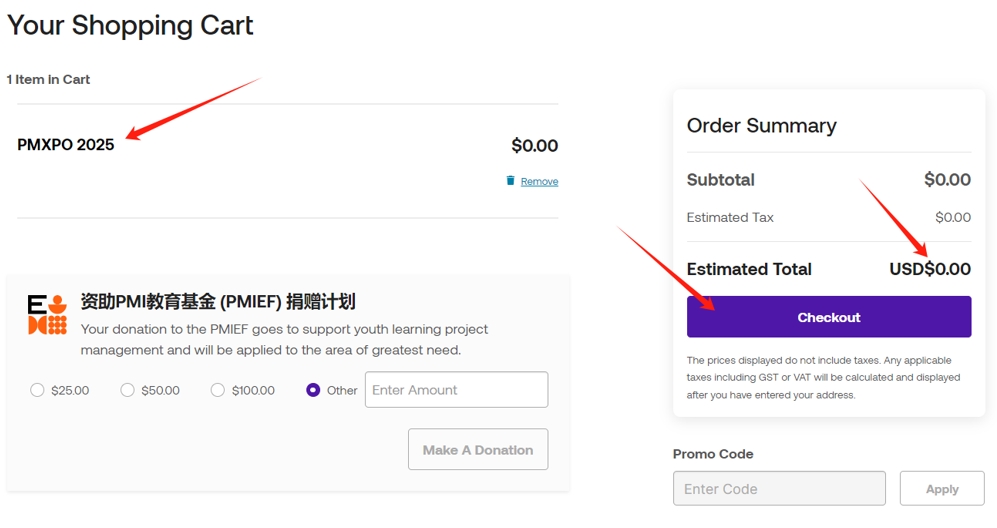
Task: Select the Other donation amount option
Action: [x=313, y=390]
